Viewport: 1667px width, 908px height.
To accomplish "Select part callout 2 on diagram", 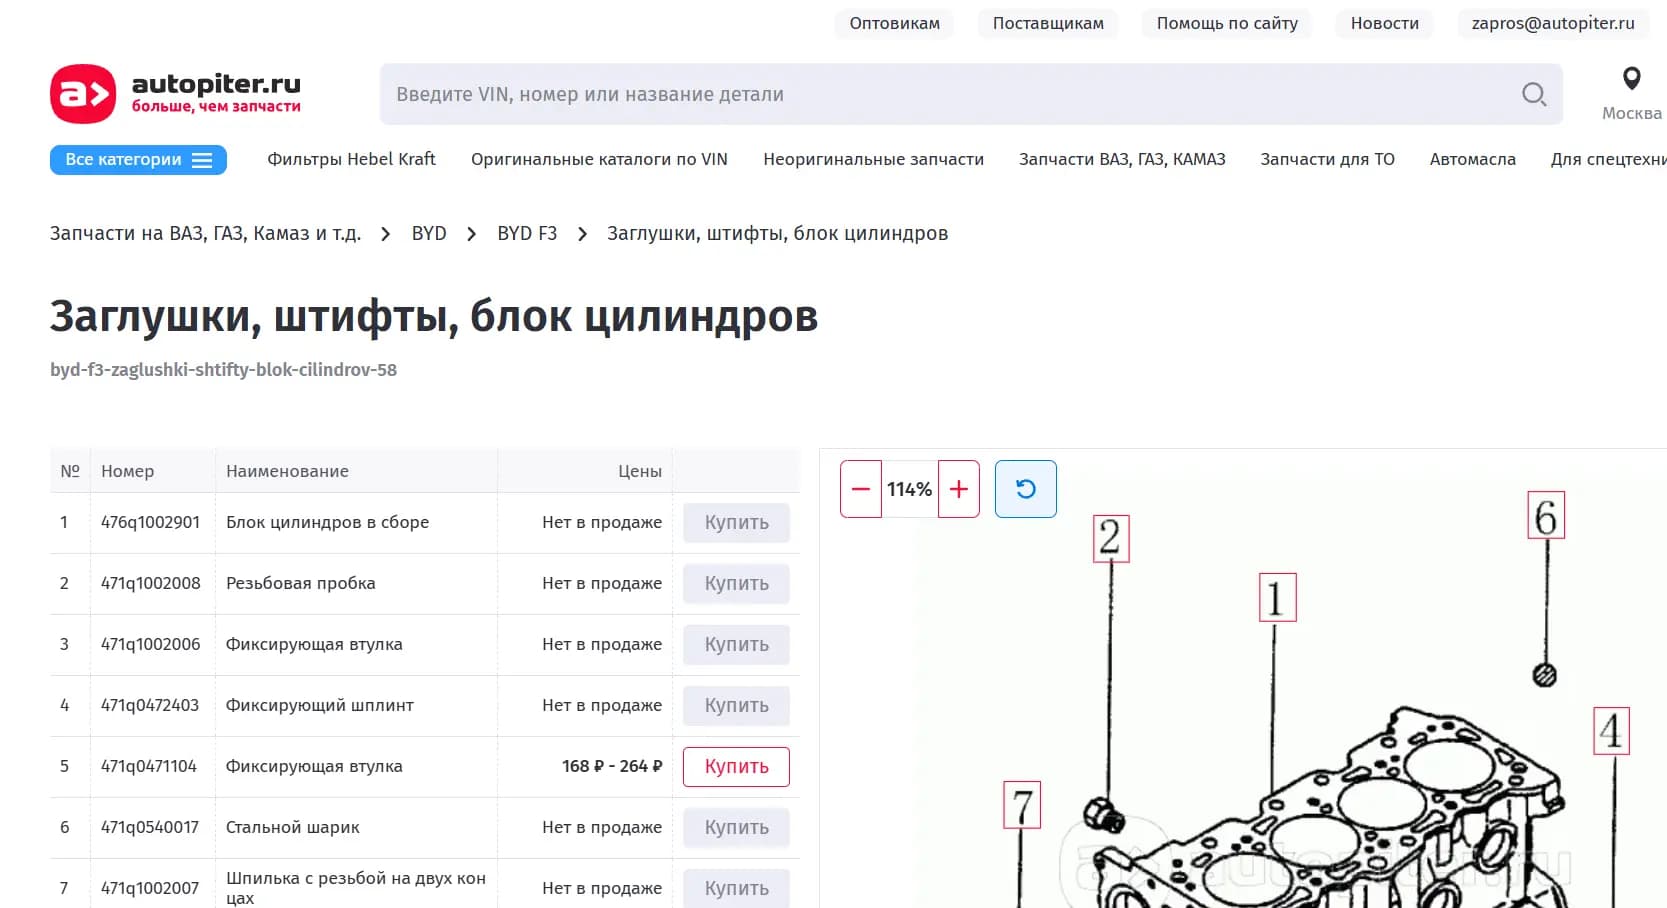I will tap(1110, 538).
